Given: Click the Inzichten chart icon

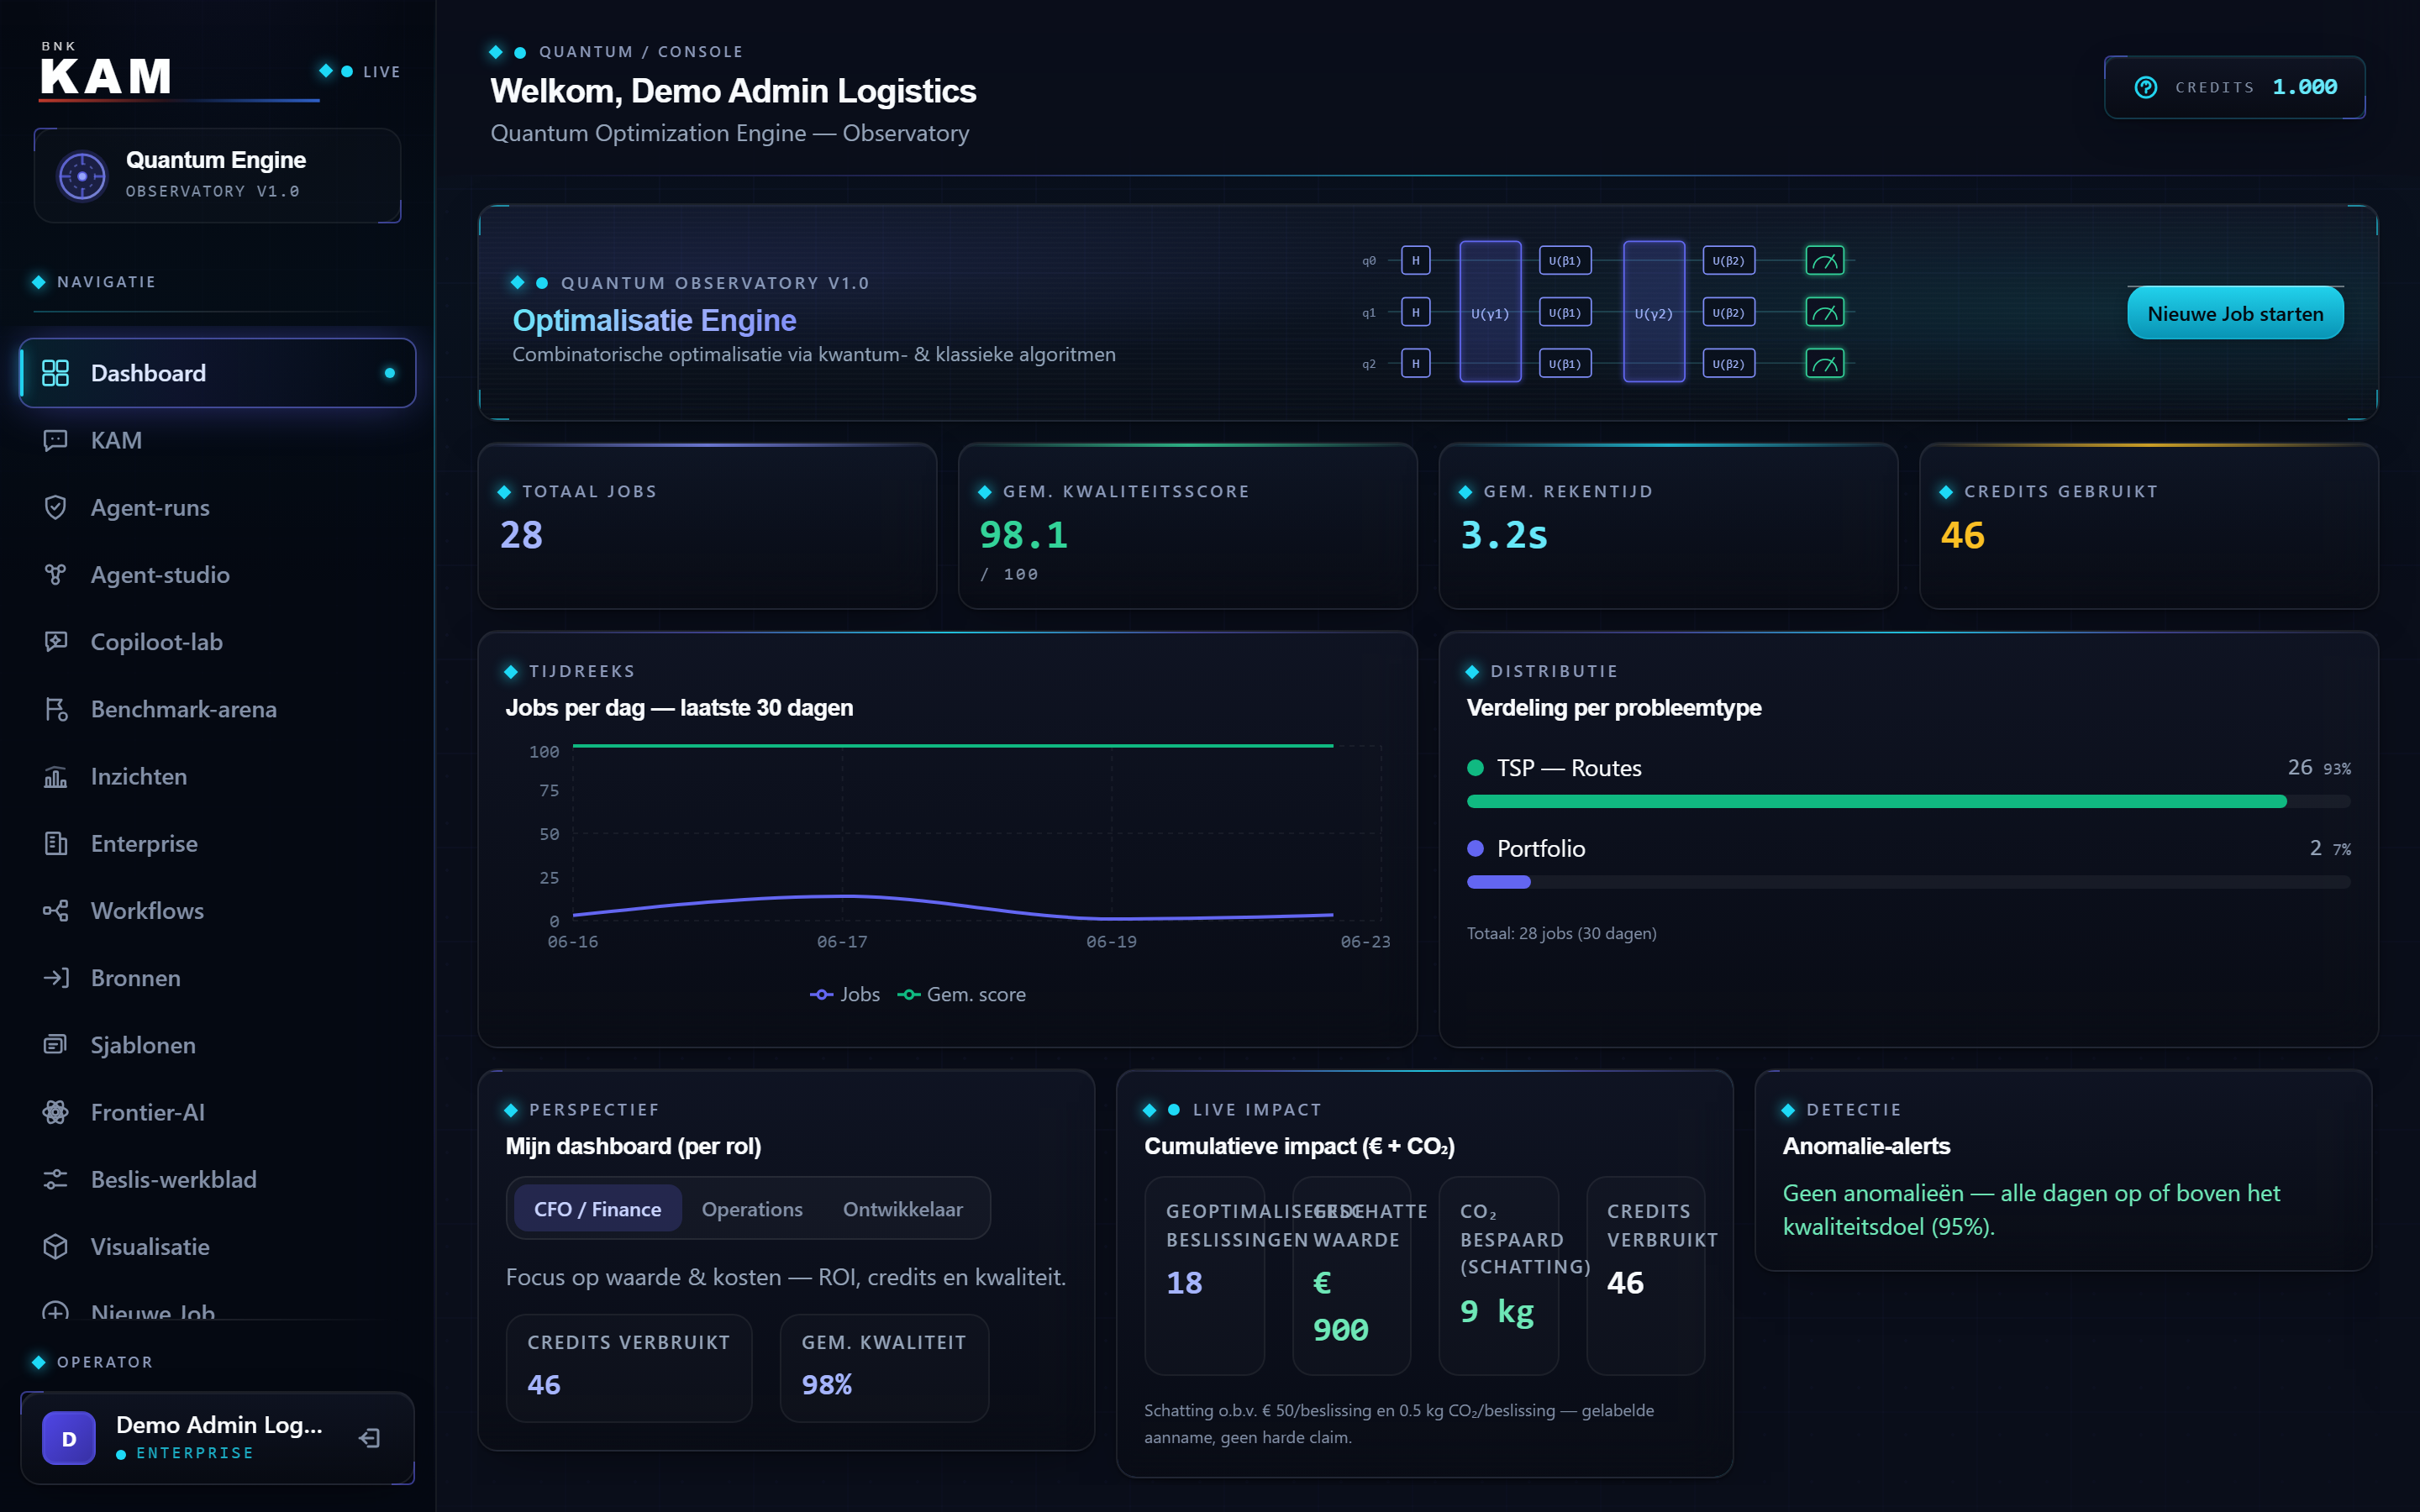Looking at the screenshot, I should coord(55,776).
